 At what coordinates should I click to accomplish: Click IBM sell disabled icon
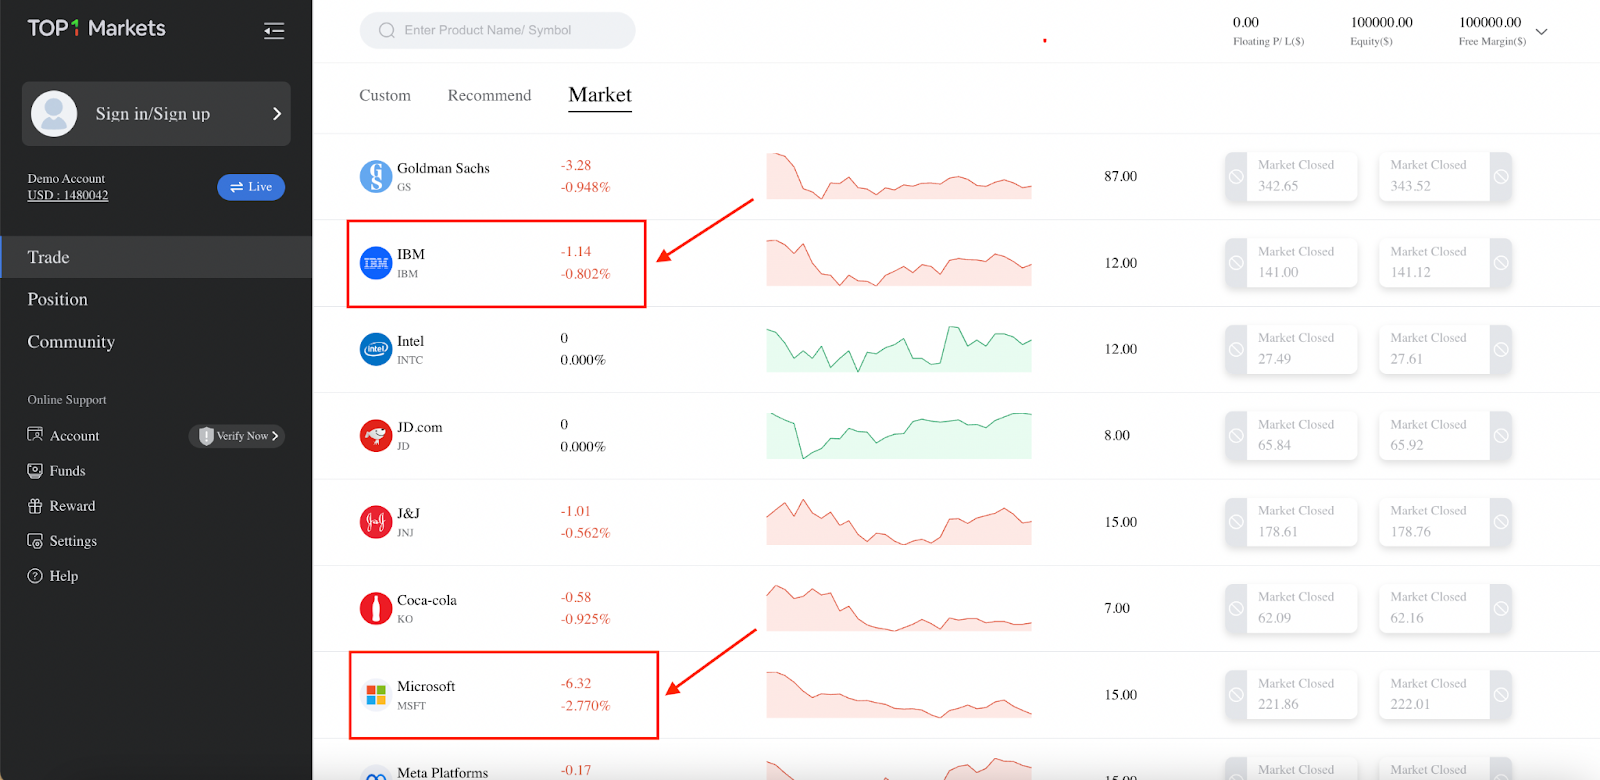[1236, 263]
